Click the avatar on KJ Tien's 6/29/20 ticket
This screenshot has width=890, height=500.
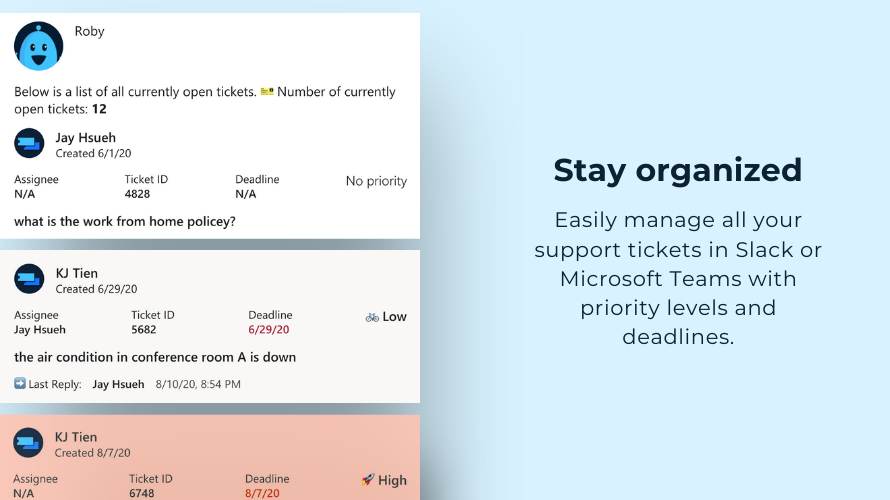click(x=29, y=279)
